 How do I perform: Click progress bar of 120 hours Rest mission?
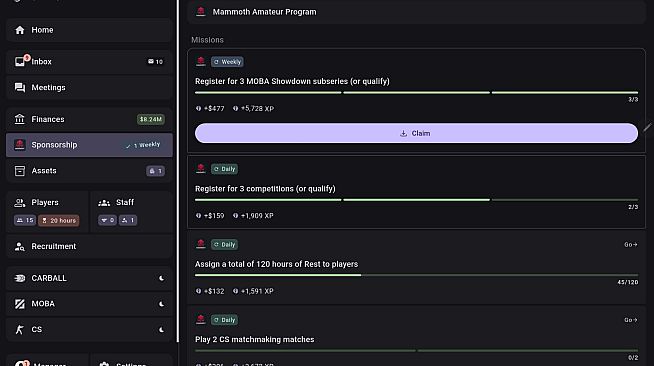(416, 275)
